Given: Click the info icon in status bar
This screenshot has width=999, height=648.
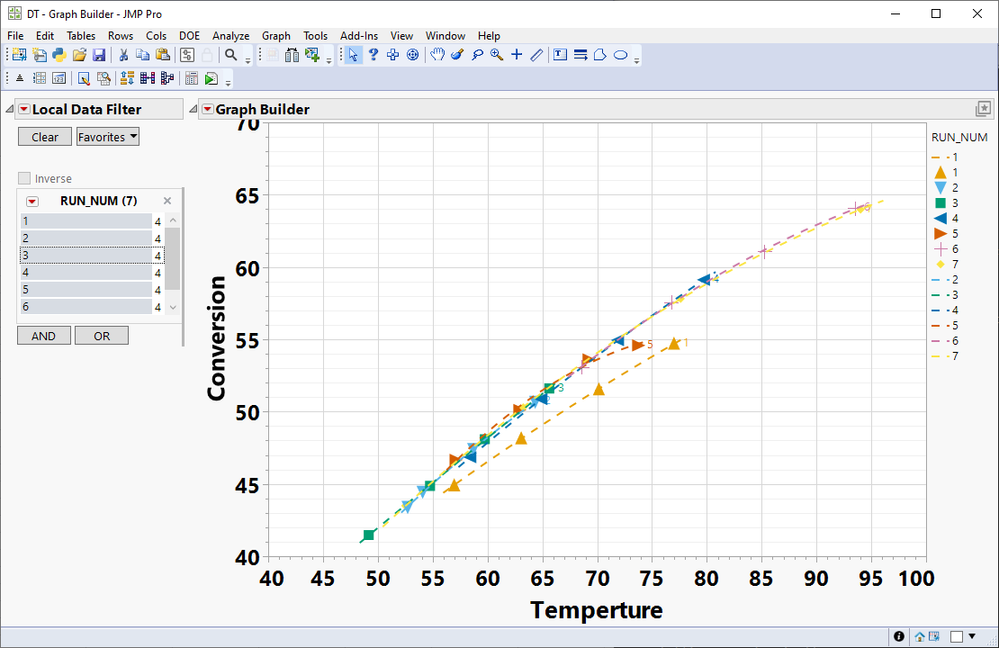Looking at the screenshot, I should pyautogui.click(x=899, y=636).
